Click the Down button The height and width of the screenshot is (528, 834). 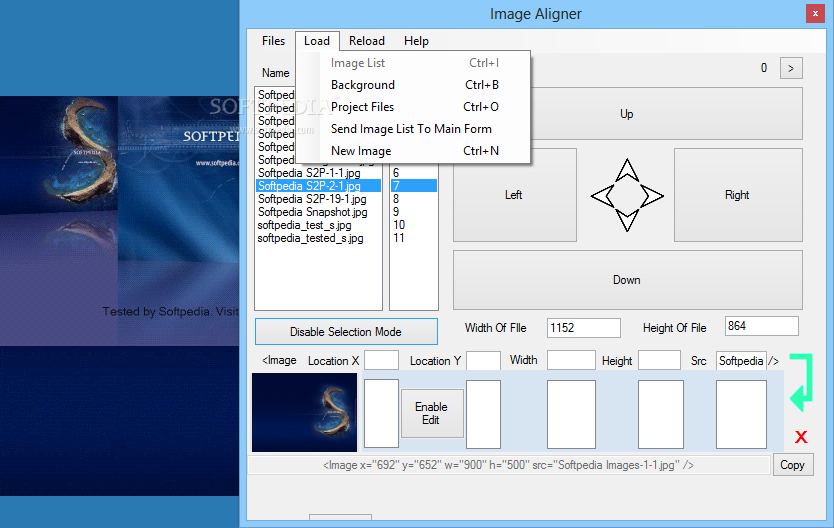pos(628,280)
